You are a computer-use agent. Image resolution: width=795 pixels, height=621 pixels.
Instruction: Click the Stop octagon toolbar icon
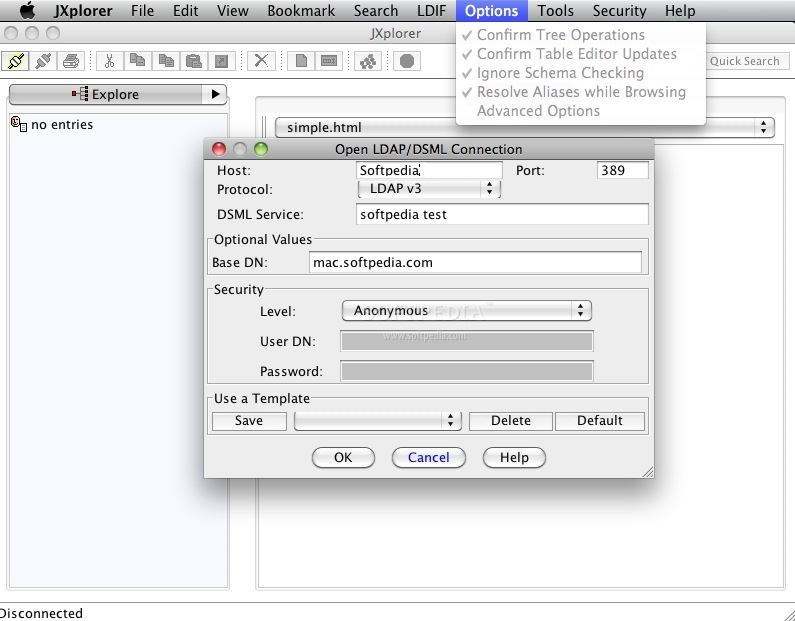pos(407,61)
